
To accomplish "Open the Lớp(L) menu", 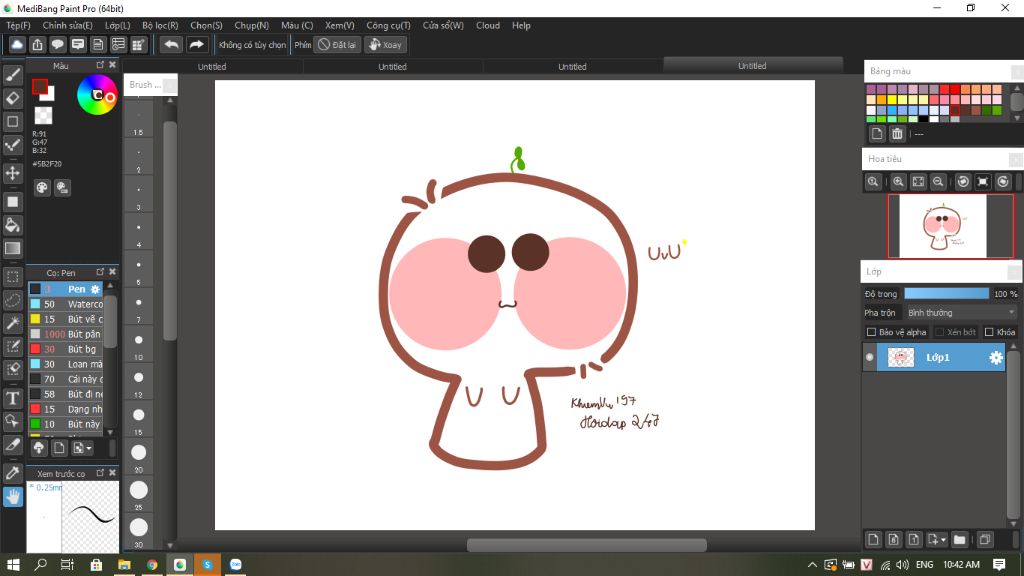I will coord(118,25).
